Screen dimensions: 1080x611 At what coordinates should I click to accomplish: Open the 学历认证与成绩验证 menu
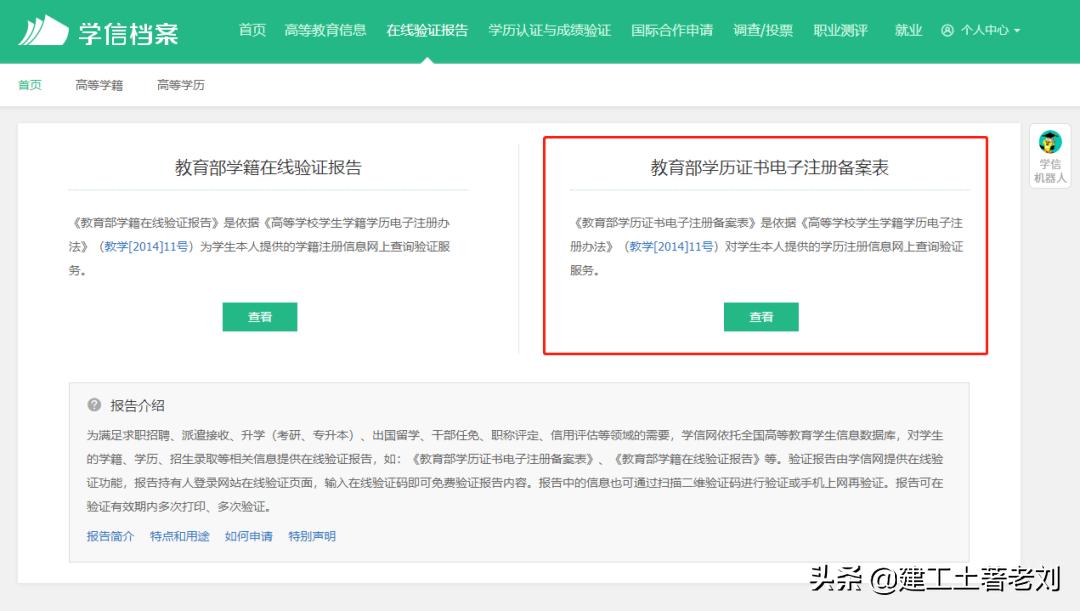click(x=550, y=30)
